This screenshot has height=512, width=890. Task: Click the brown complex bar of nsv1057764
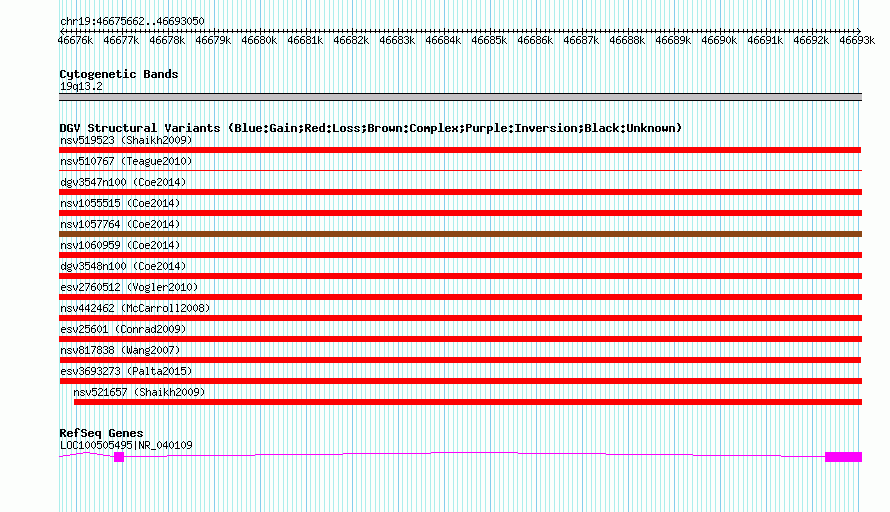460,234
